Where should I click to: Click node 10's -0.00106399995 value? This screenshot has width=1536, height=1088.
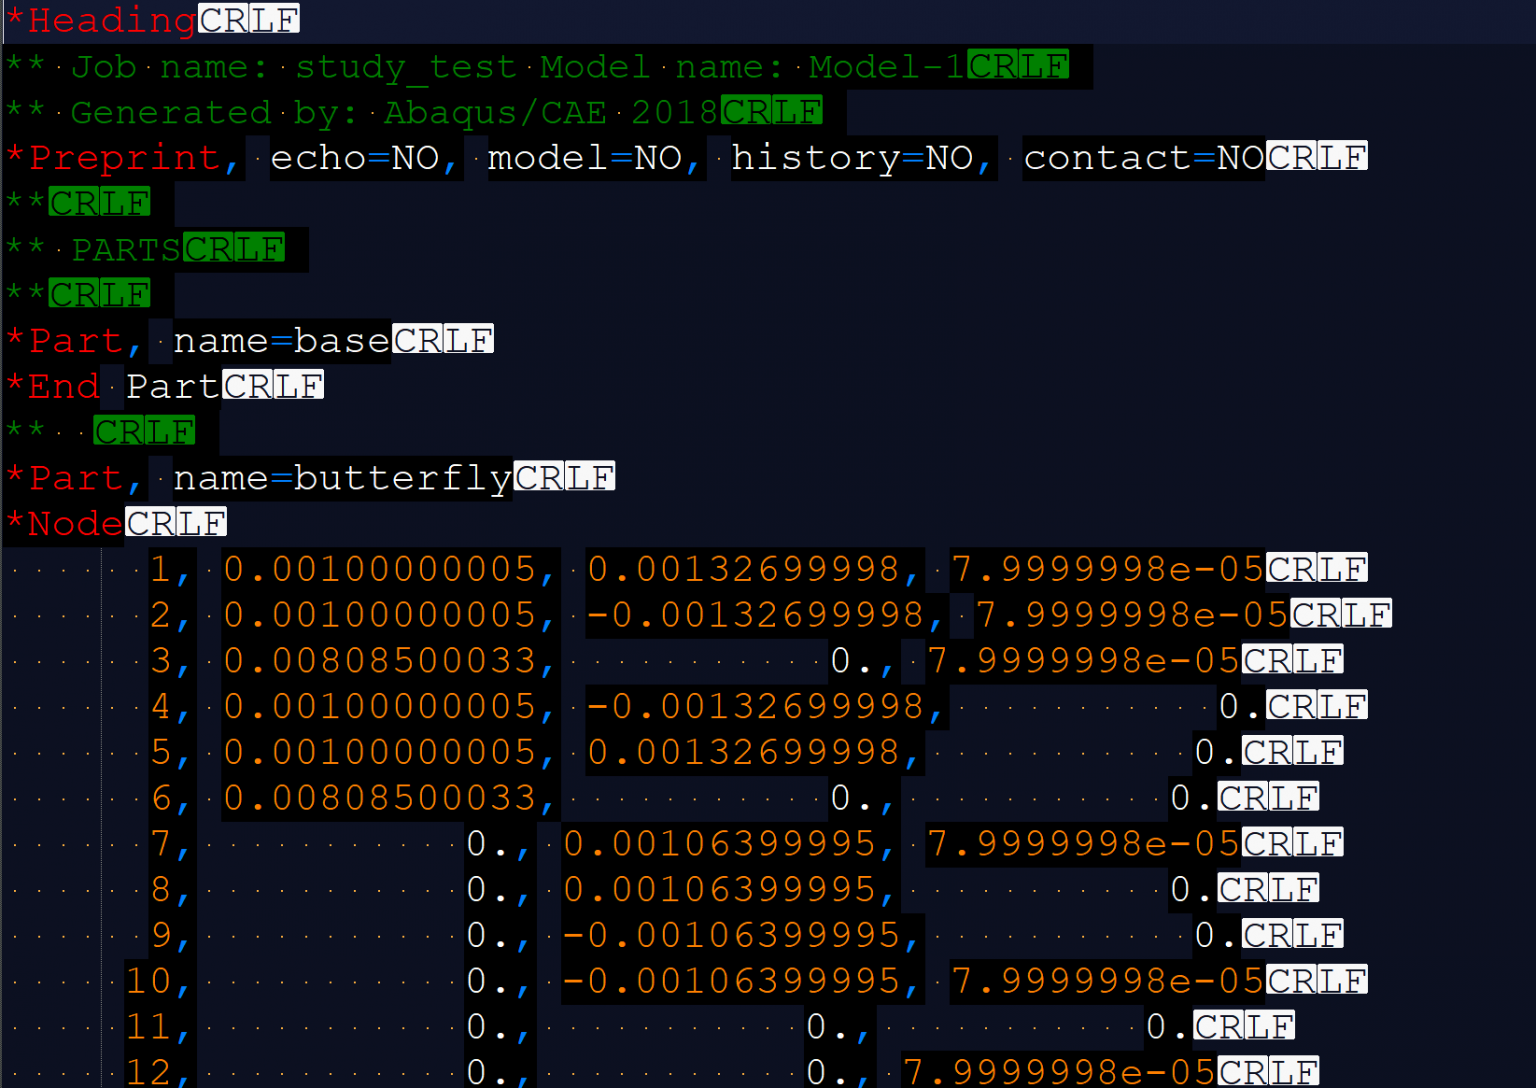pyautogui.click(x=731, y=981)
